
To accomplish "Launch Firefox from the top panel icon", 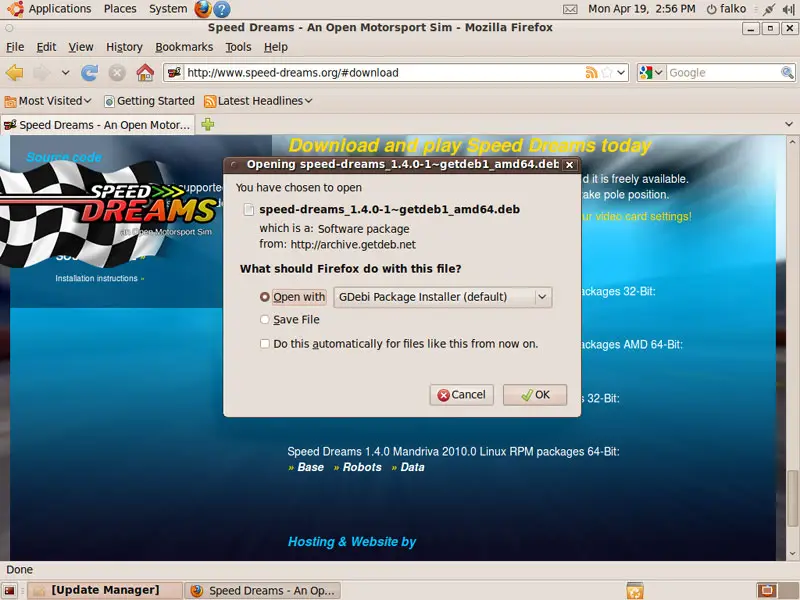I will [x=203, y=9].
